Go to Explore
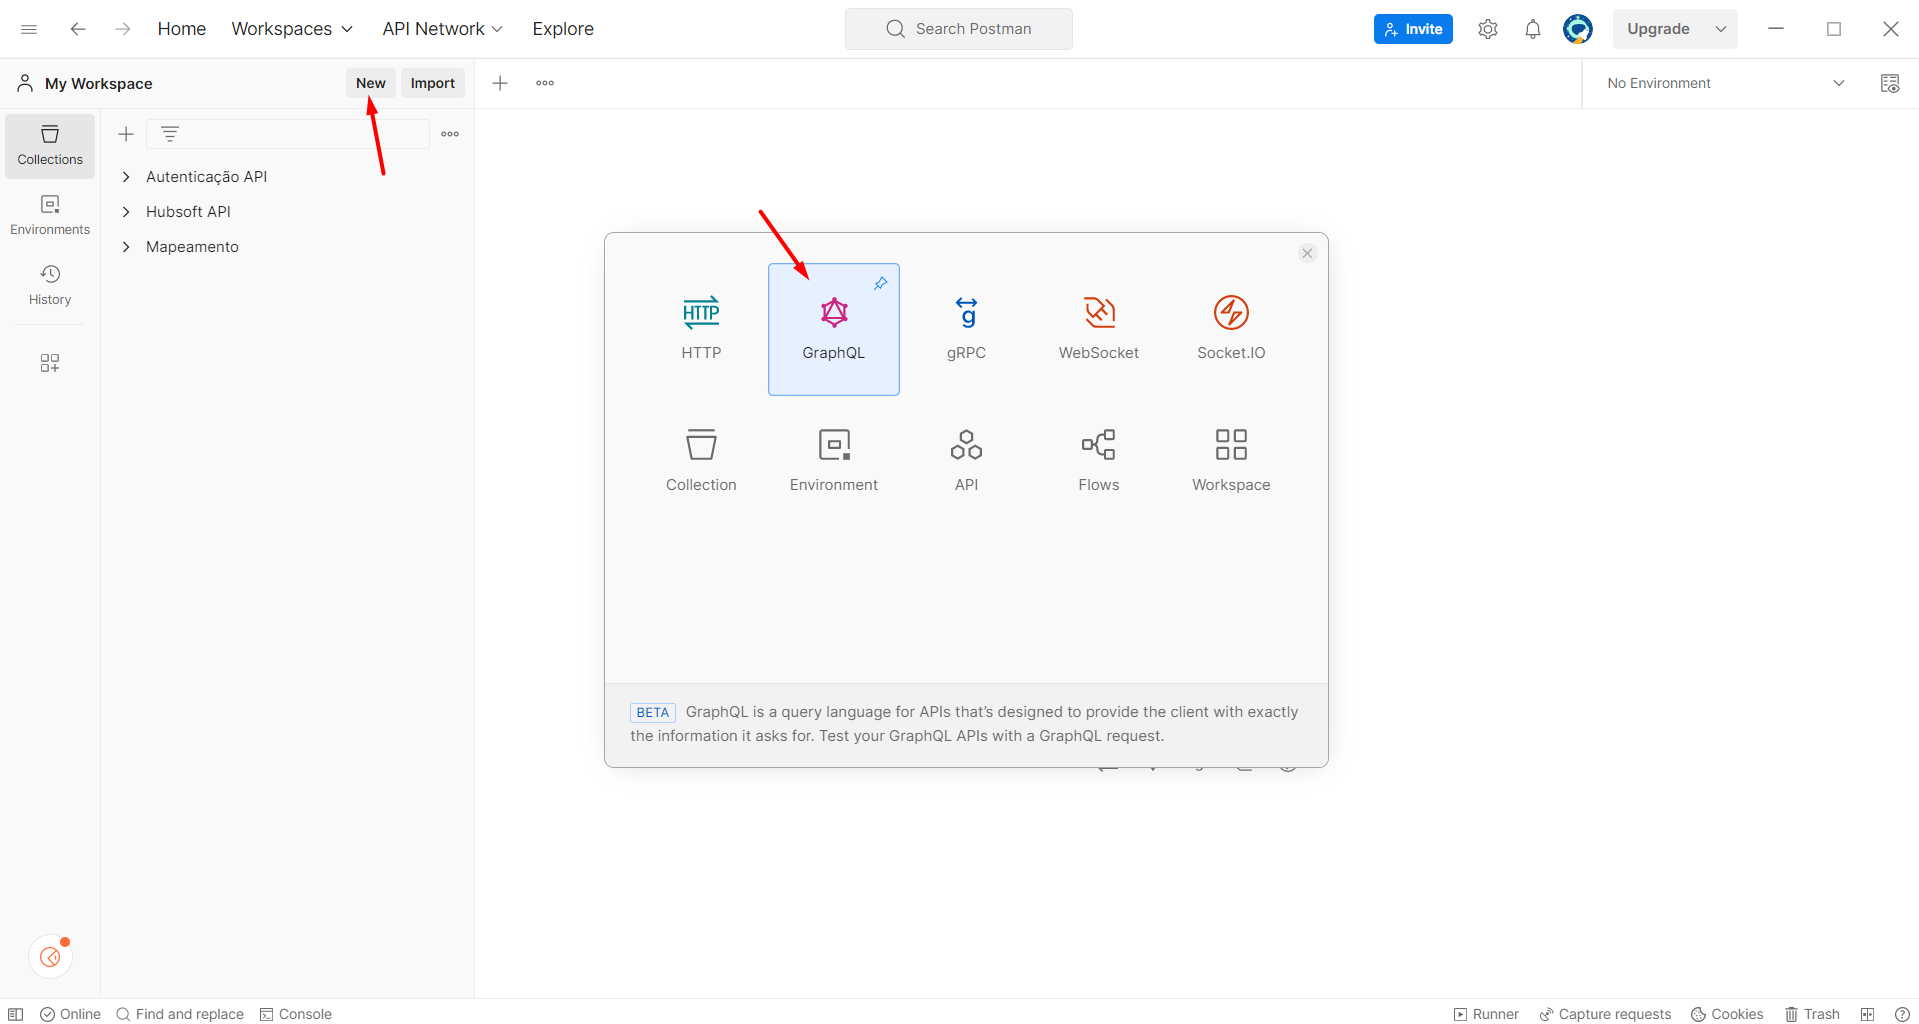Image resolution: width=1919 pixels, height=1024 pixels. coord(563,29)
